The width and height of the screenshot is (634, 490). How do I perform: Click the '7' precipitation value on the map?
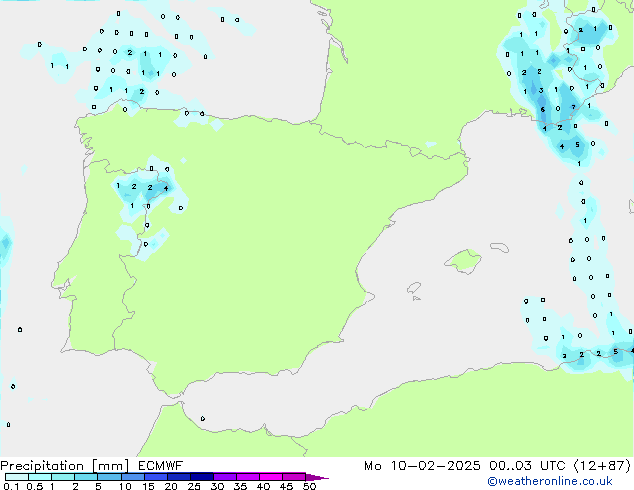click(573, 107)
